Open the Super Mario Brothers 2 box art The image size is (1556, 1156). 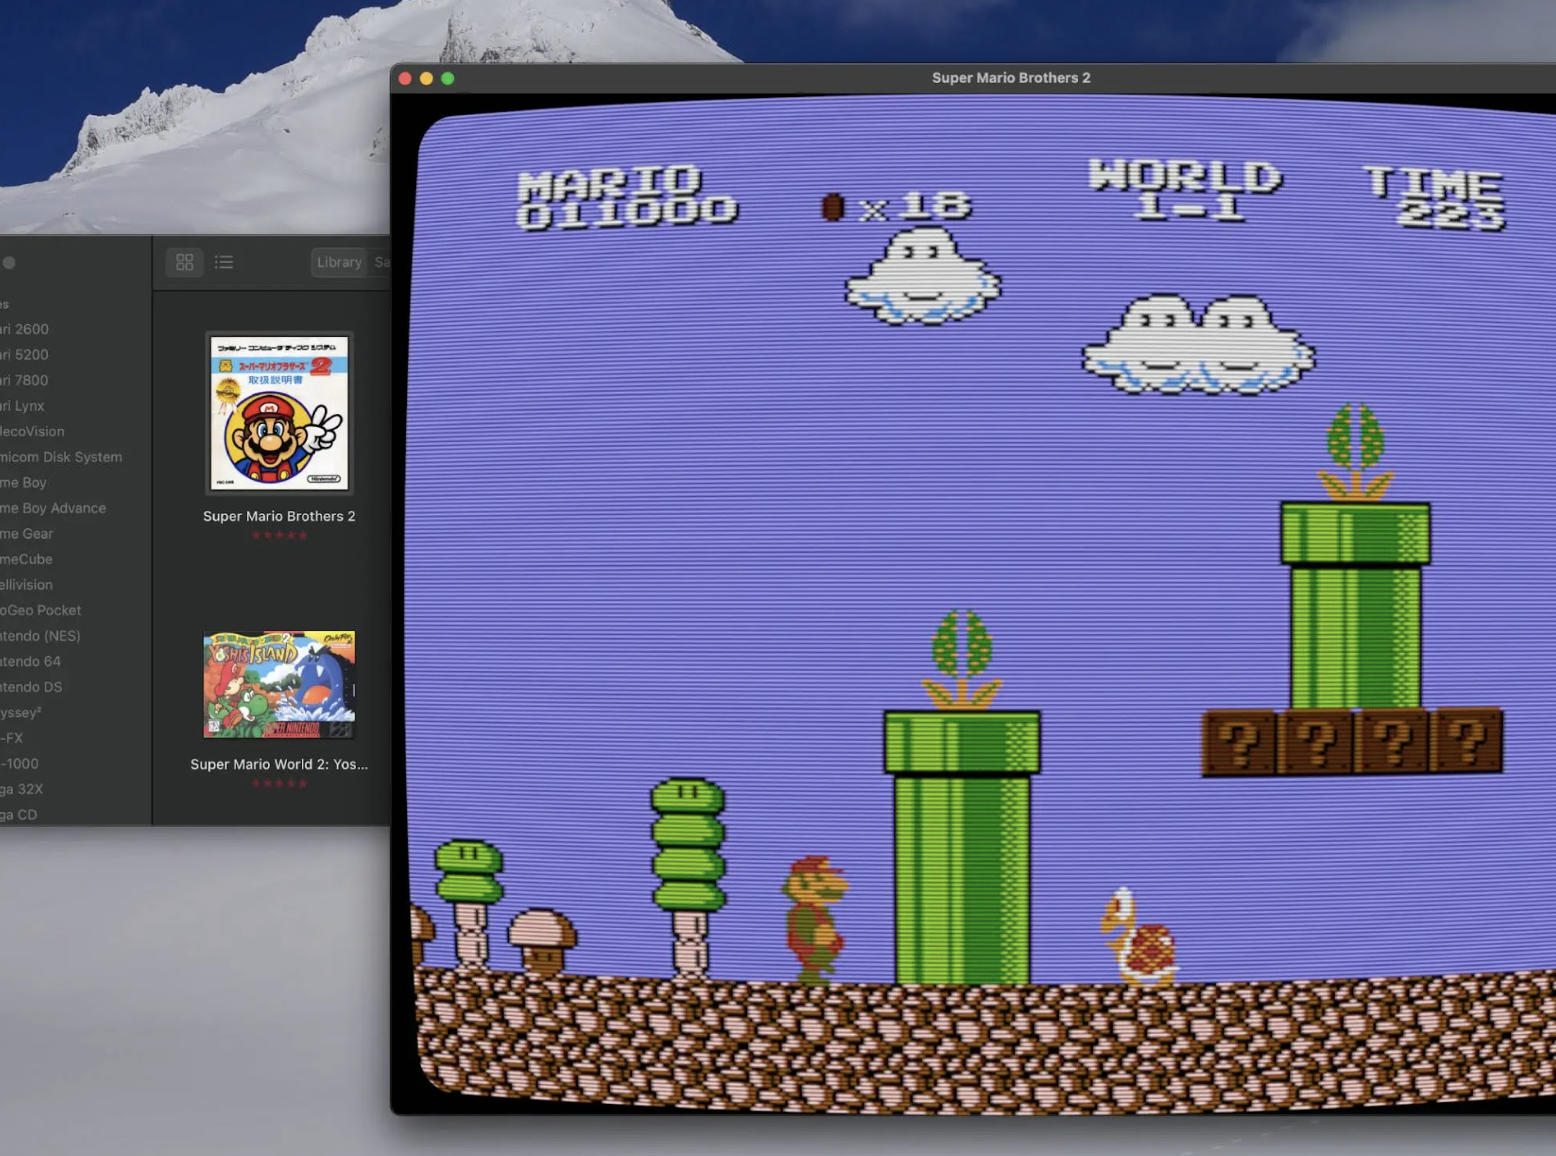pos(278,413)
